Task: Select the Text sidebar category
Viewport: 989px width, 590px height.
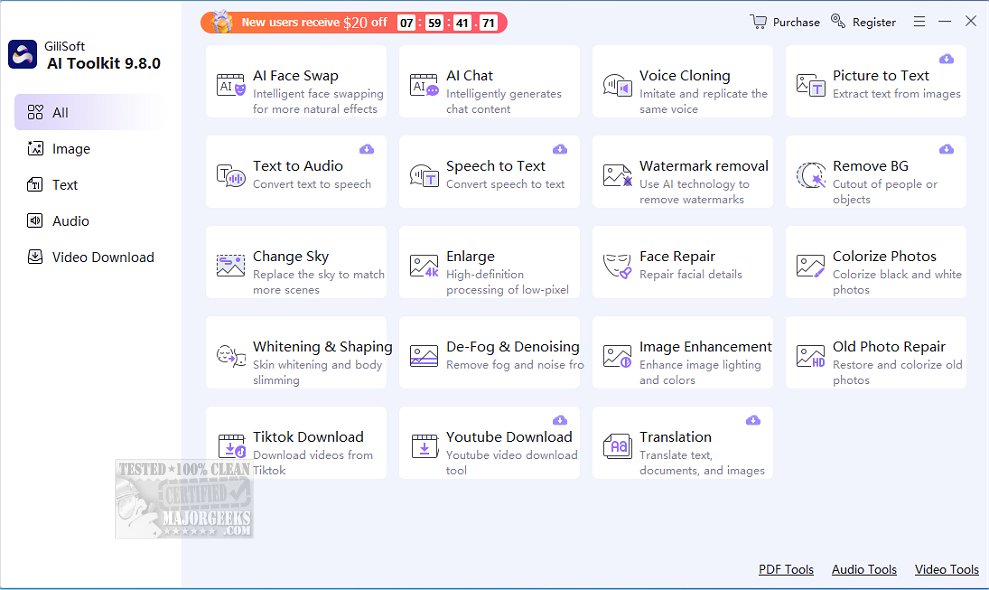Action: click(62, 185)
